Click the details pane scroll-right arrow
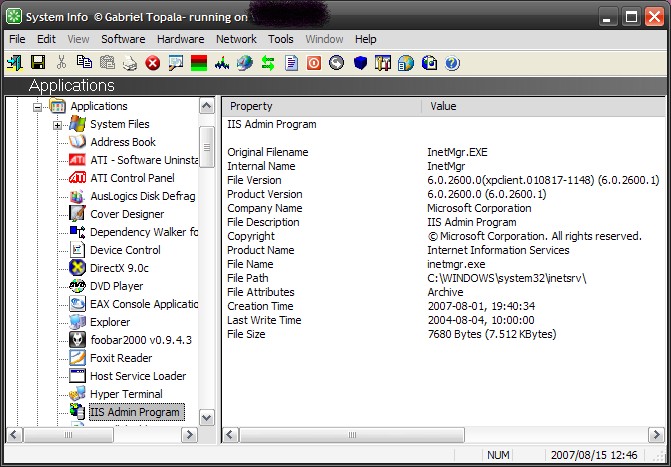Screen dimensions: 671x467 click(656, 435)
